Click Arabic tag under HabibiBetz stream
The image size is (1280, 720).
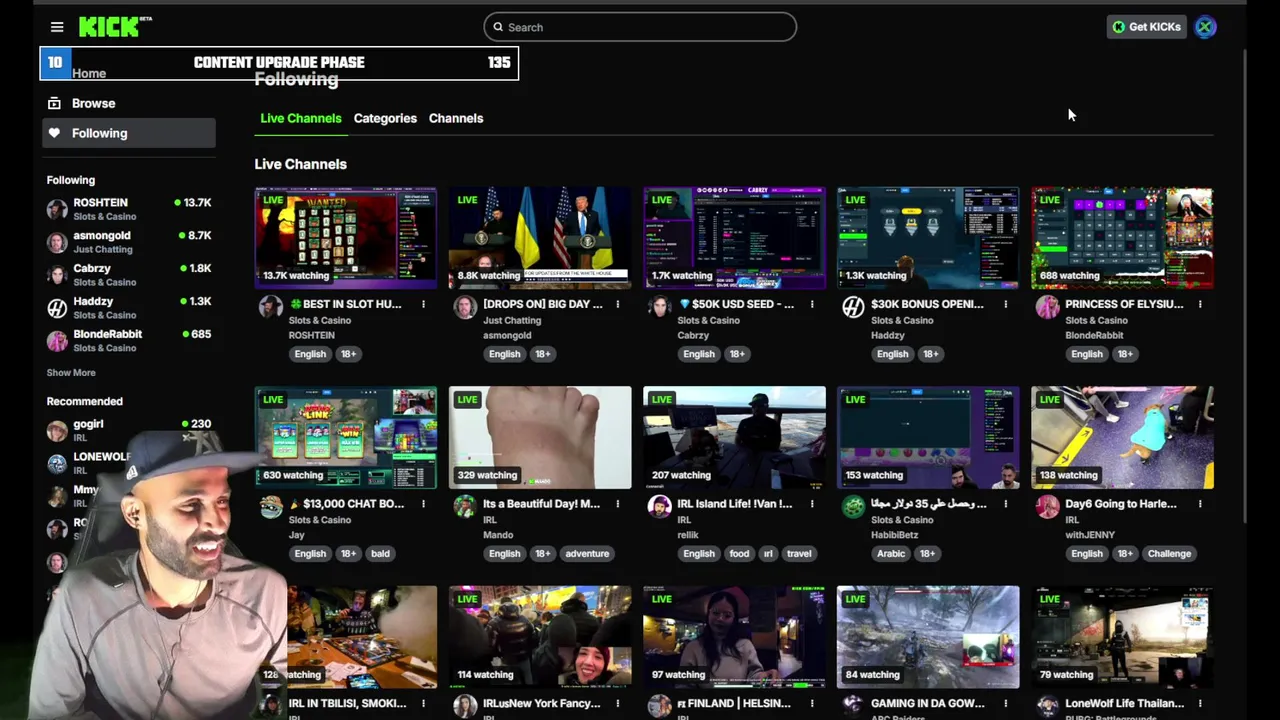point(891,553)
